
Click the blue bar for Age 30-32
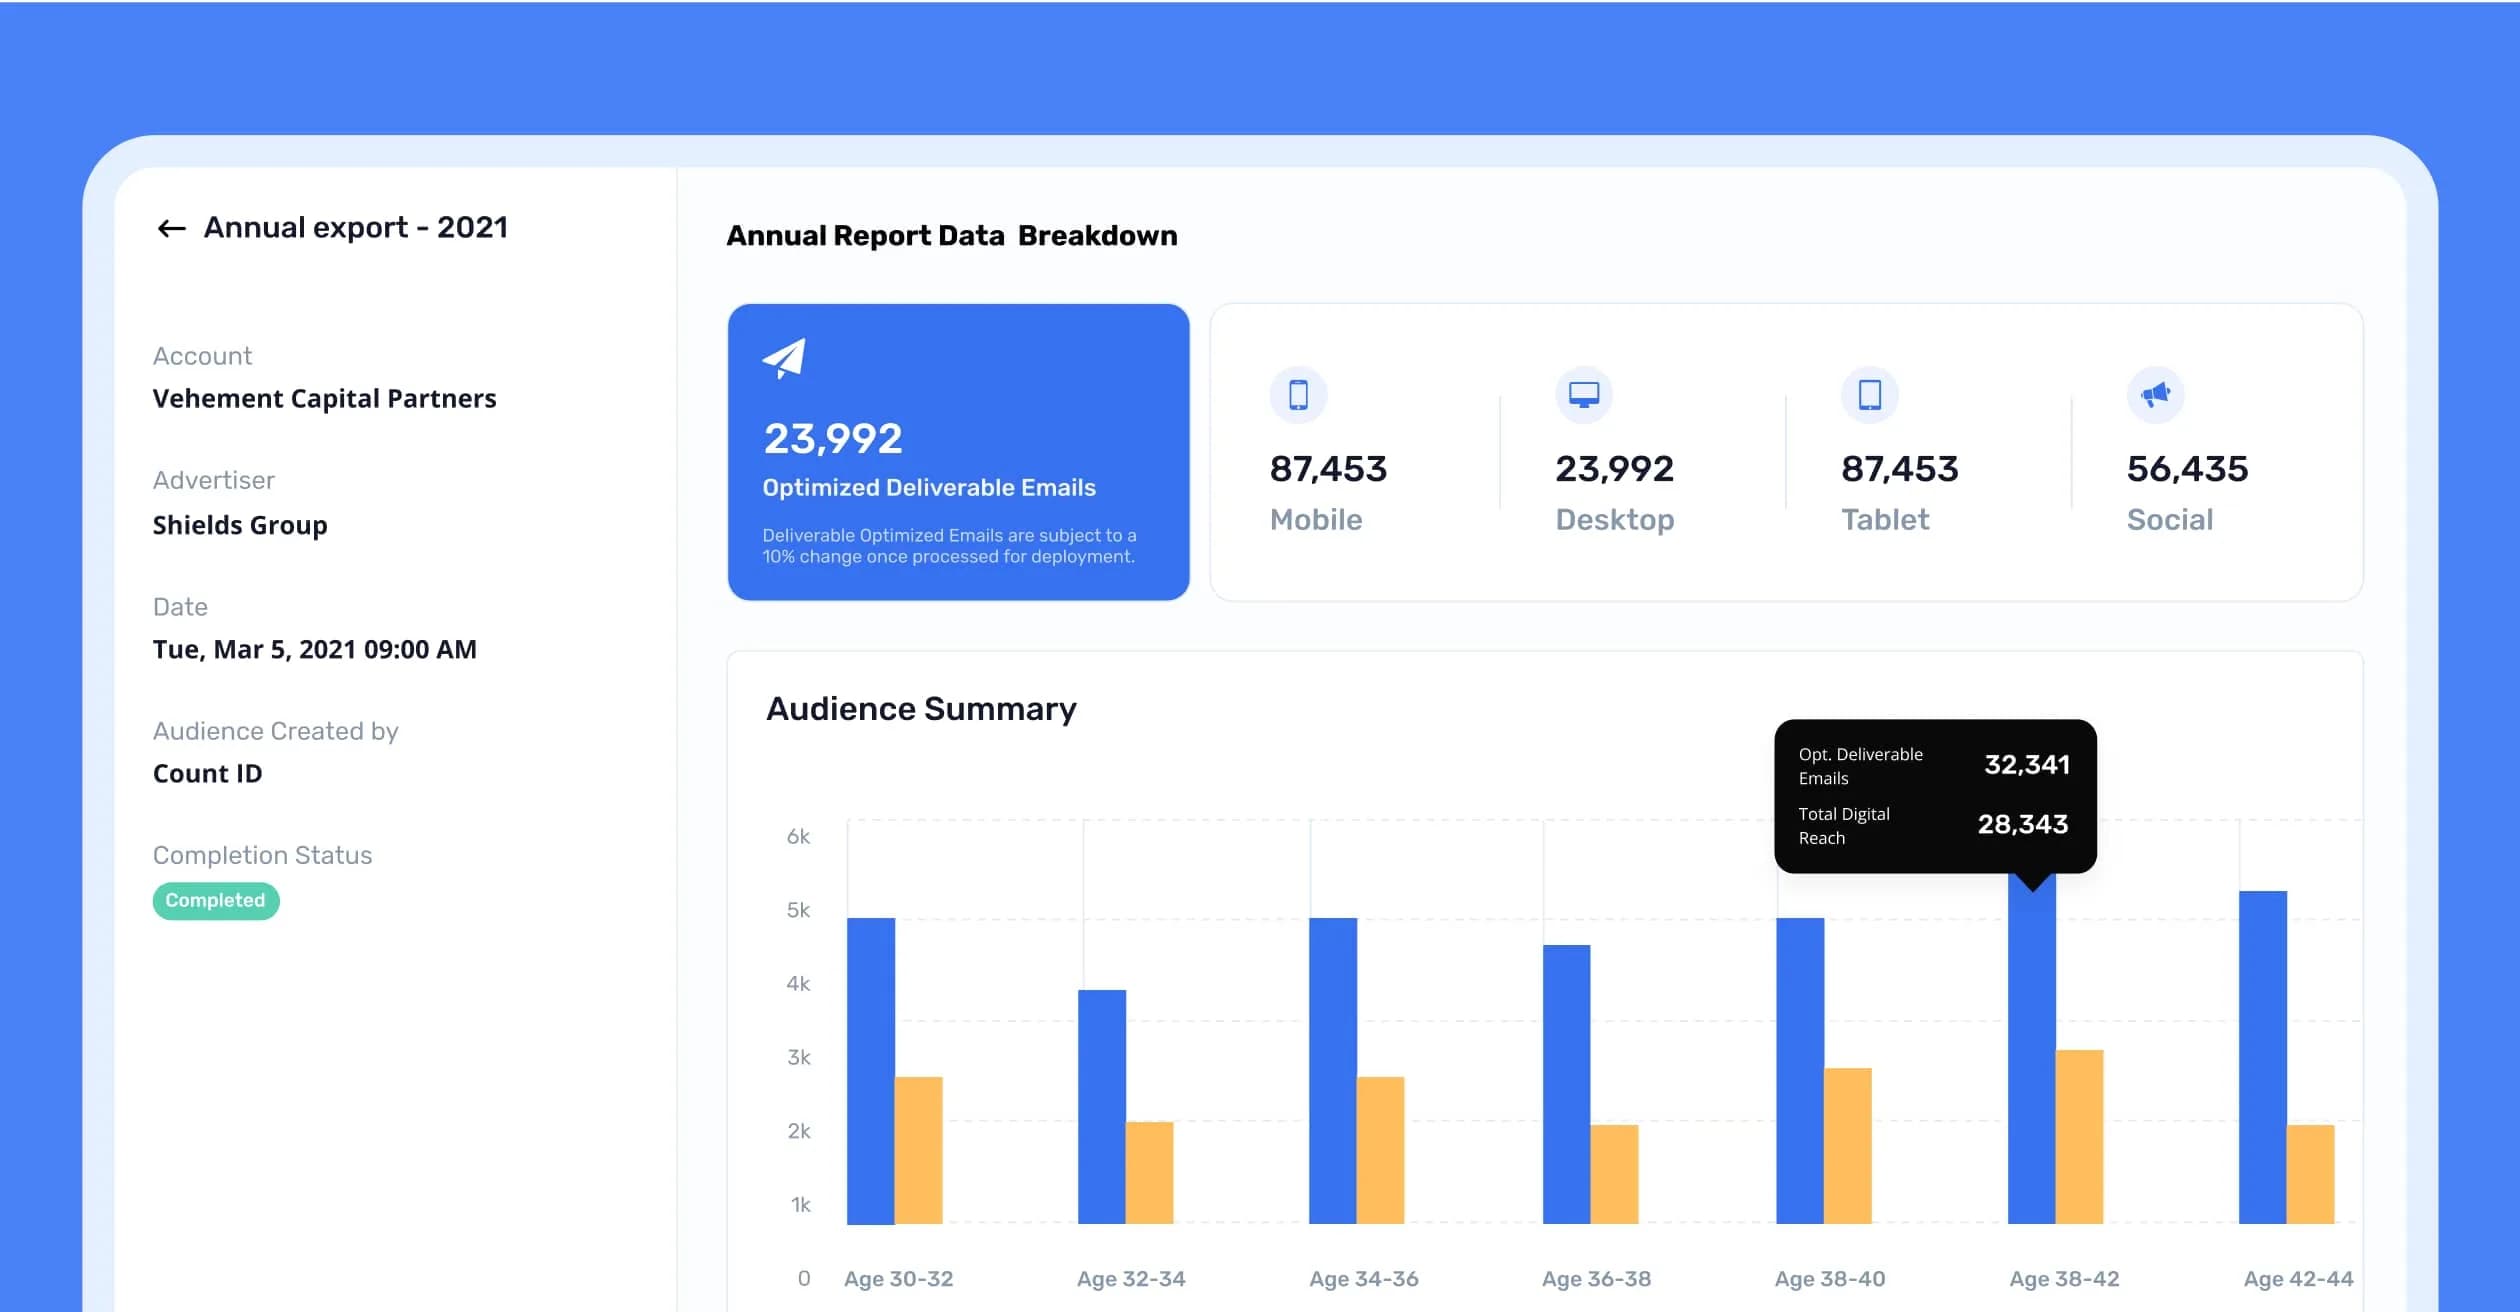[871, 1071]
